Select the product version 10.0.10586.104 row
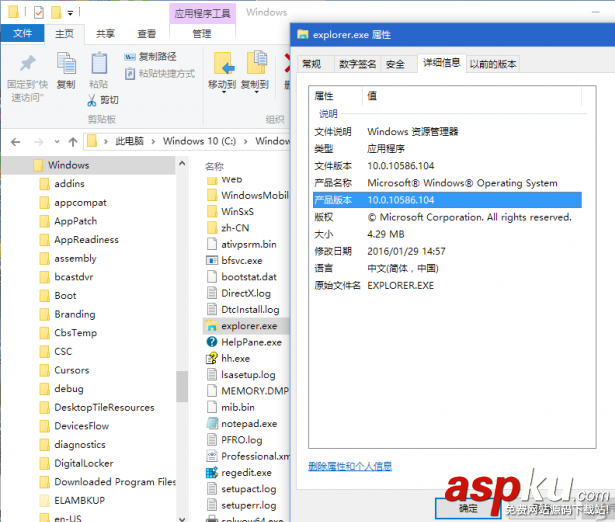The height and width of the screenshot is (522, 615). click(x=447, y=200)
